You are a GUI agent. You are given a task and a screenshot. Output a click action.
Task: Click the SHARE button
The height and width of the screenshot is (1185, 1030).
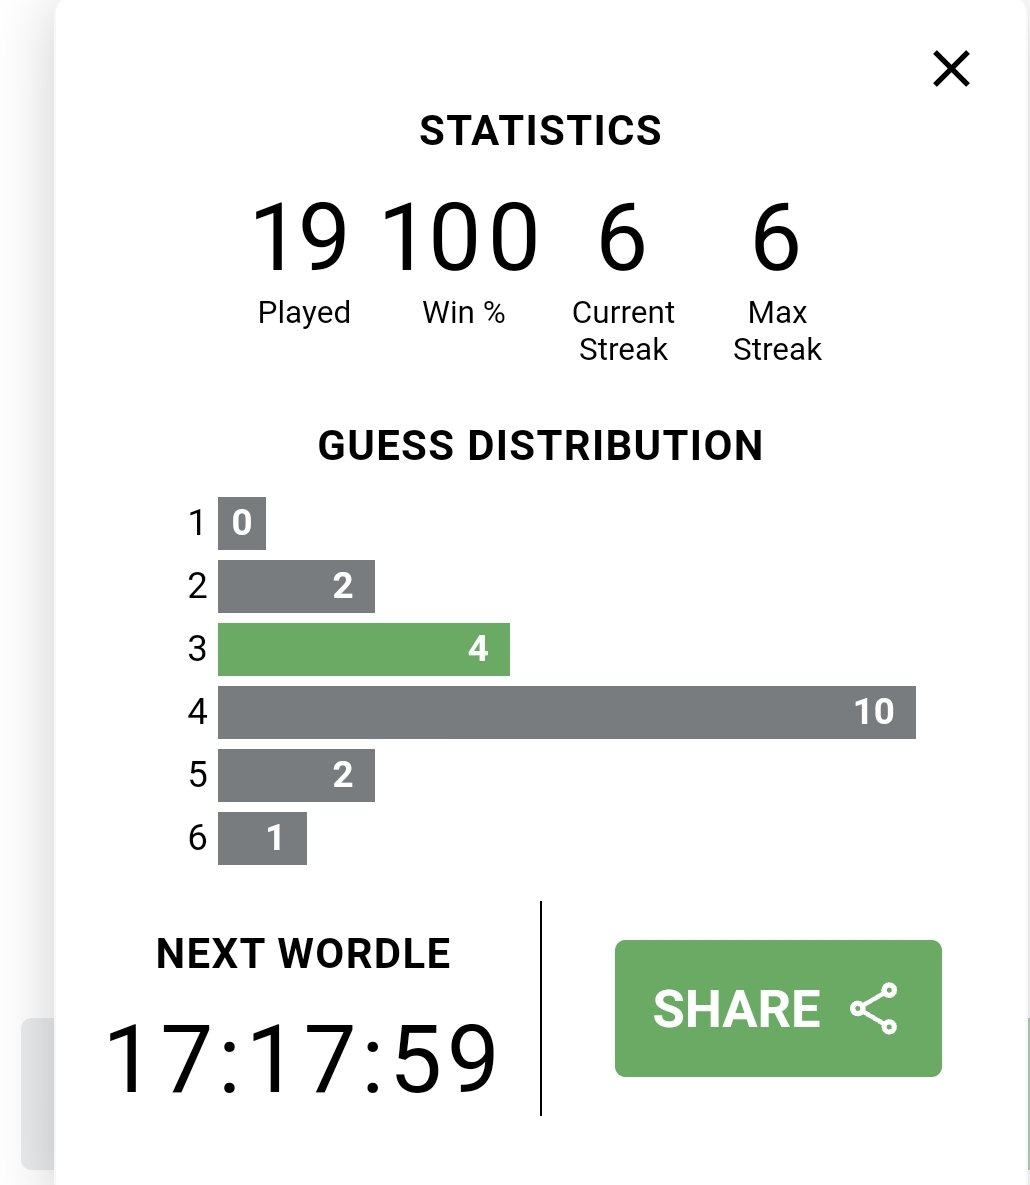pyautogui.click(x=778, y=1008)
